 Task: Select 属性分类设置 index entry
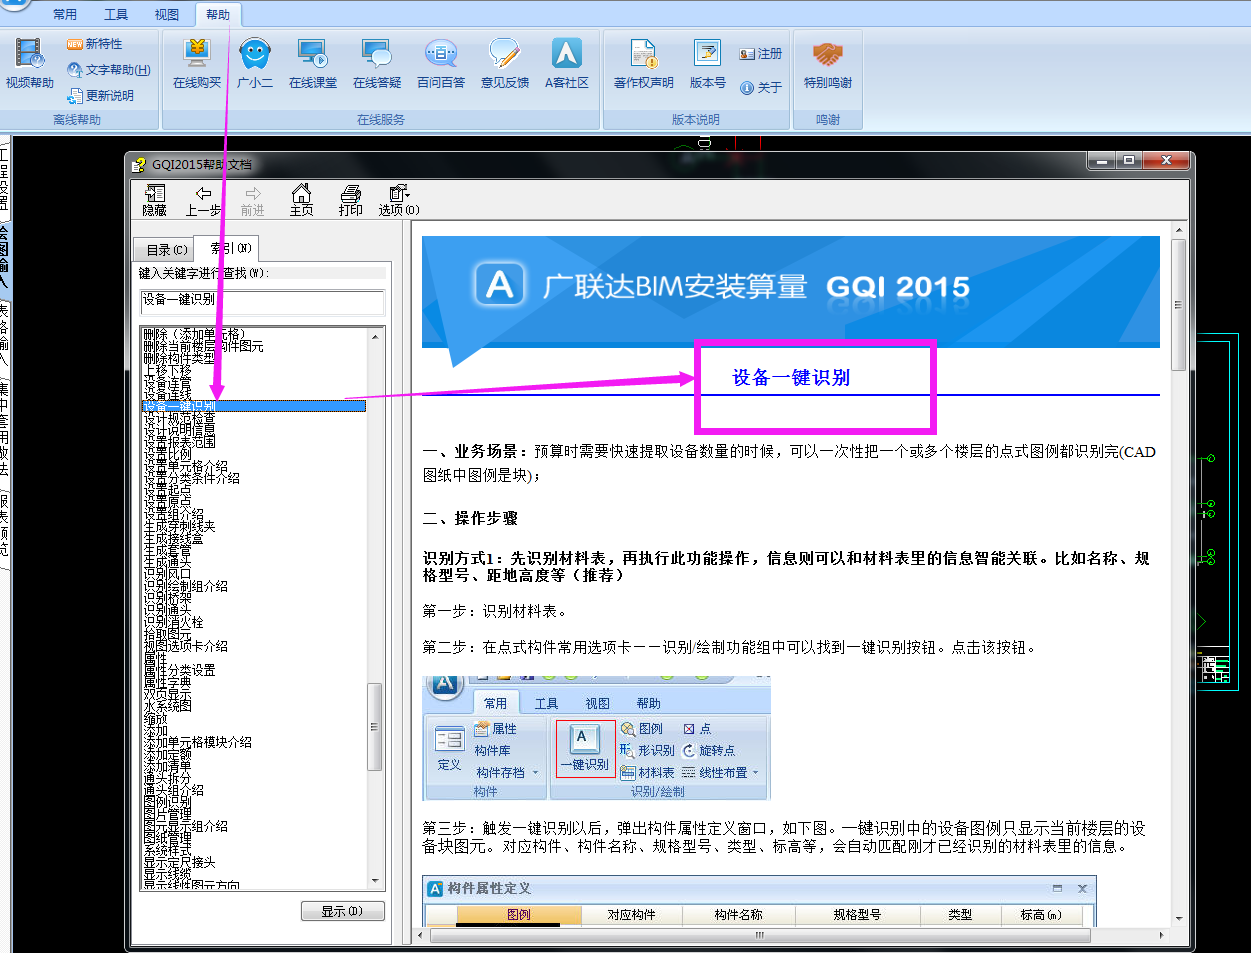pos(179,670)
